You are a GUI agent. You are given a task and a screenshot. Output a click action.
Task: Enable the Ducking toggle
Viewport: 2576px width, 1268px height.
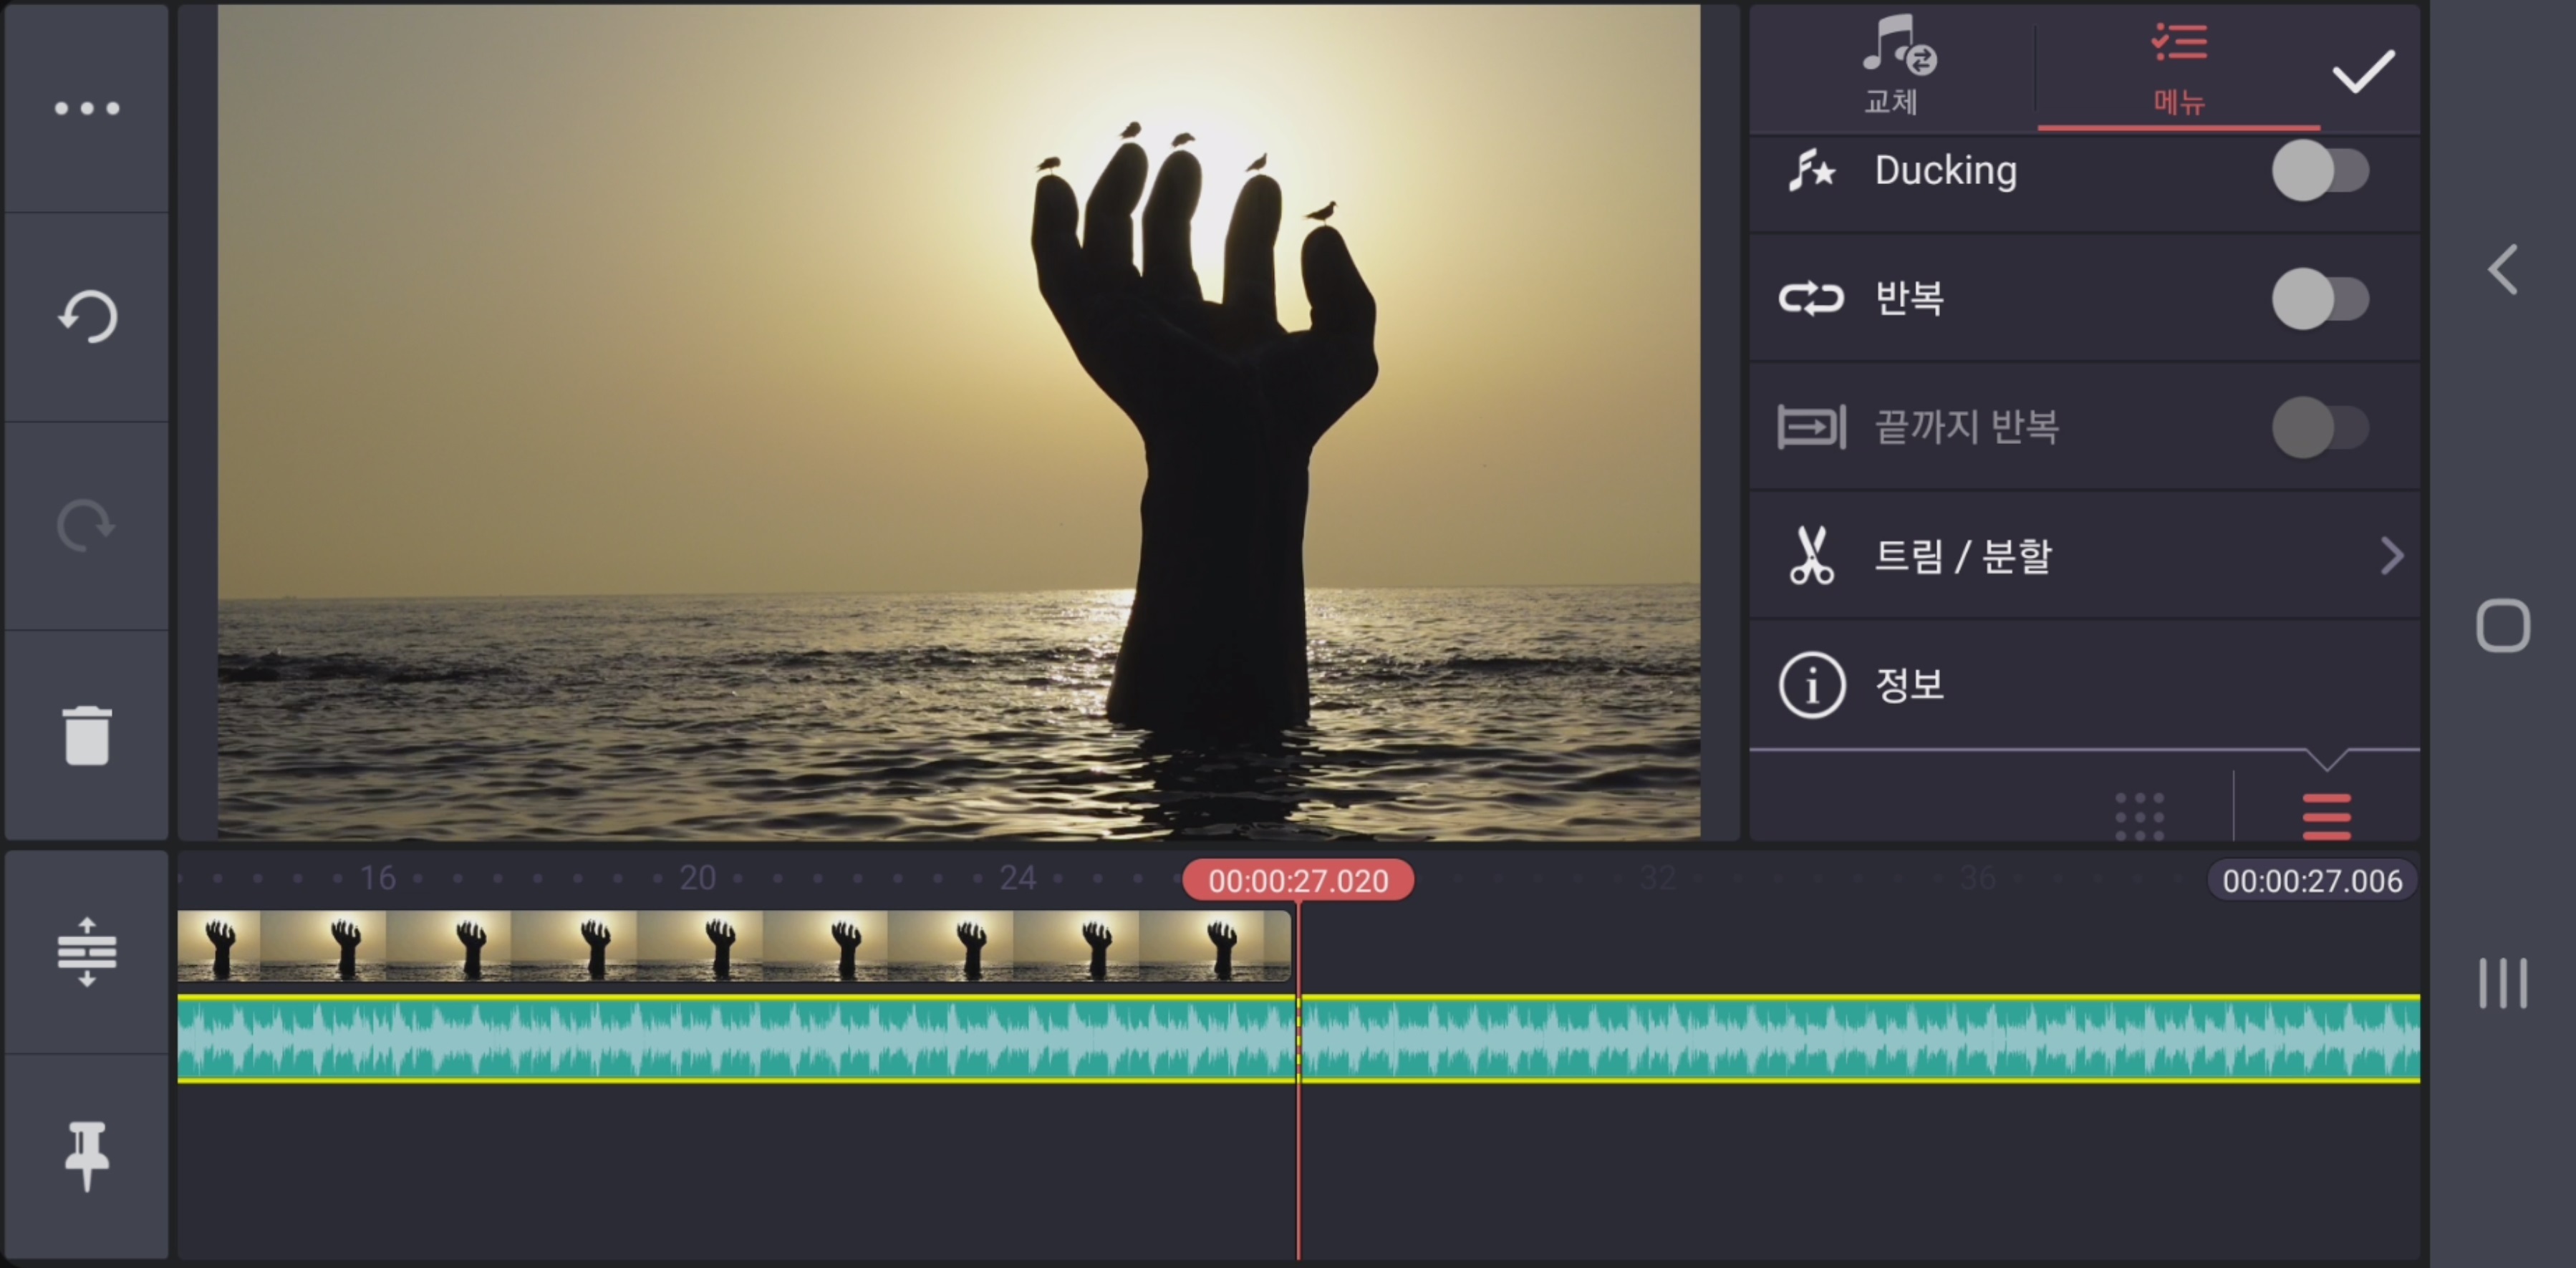2319,171
